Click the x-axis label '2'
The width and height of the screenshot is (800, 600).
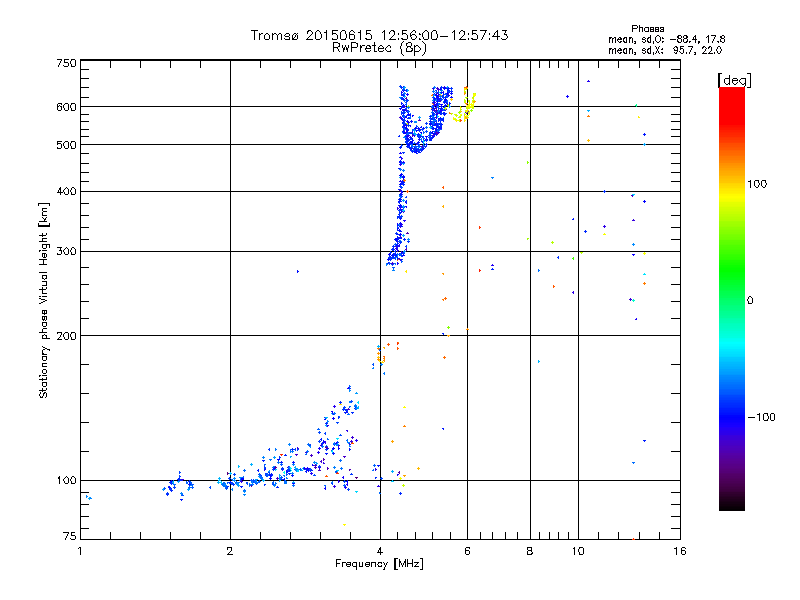[x=230, y=551]
